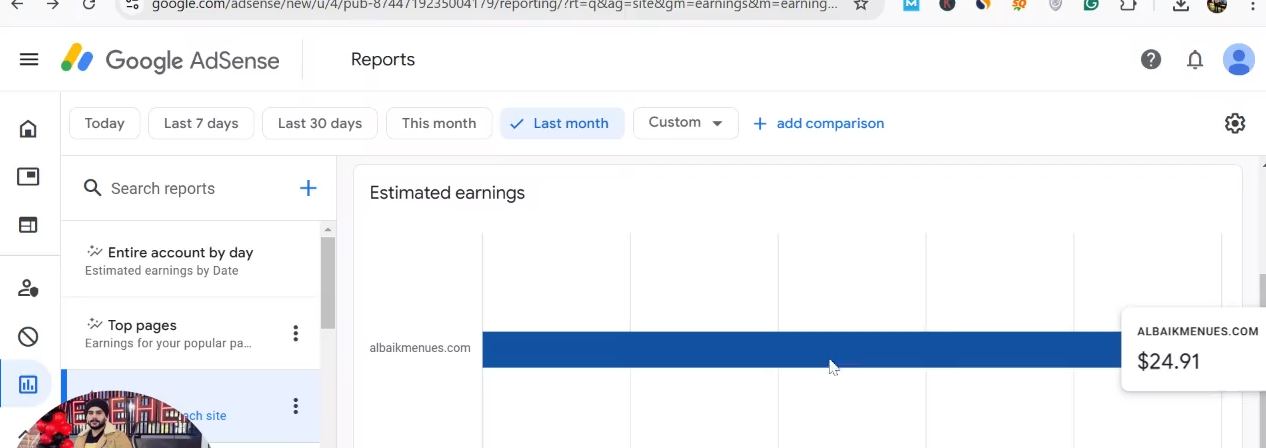This screenshot has height=448, width=1266.
Task: Reload the browser page
Action: coord(89,4)
